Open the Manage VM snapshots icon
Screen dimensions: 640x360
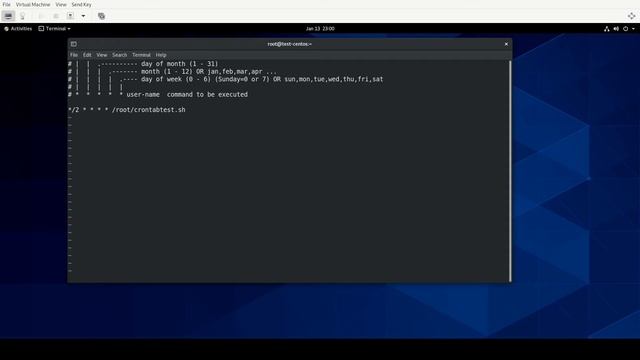(x=101, y=16)
